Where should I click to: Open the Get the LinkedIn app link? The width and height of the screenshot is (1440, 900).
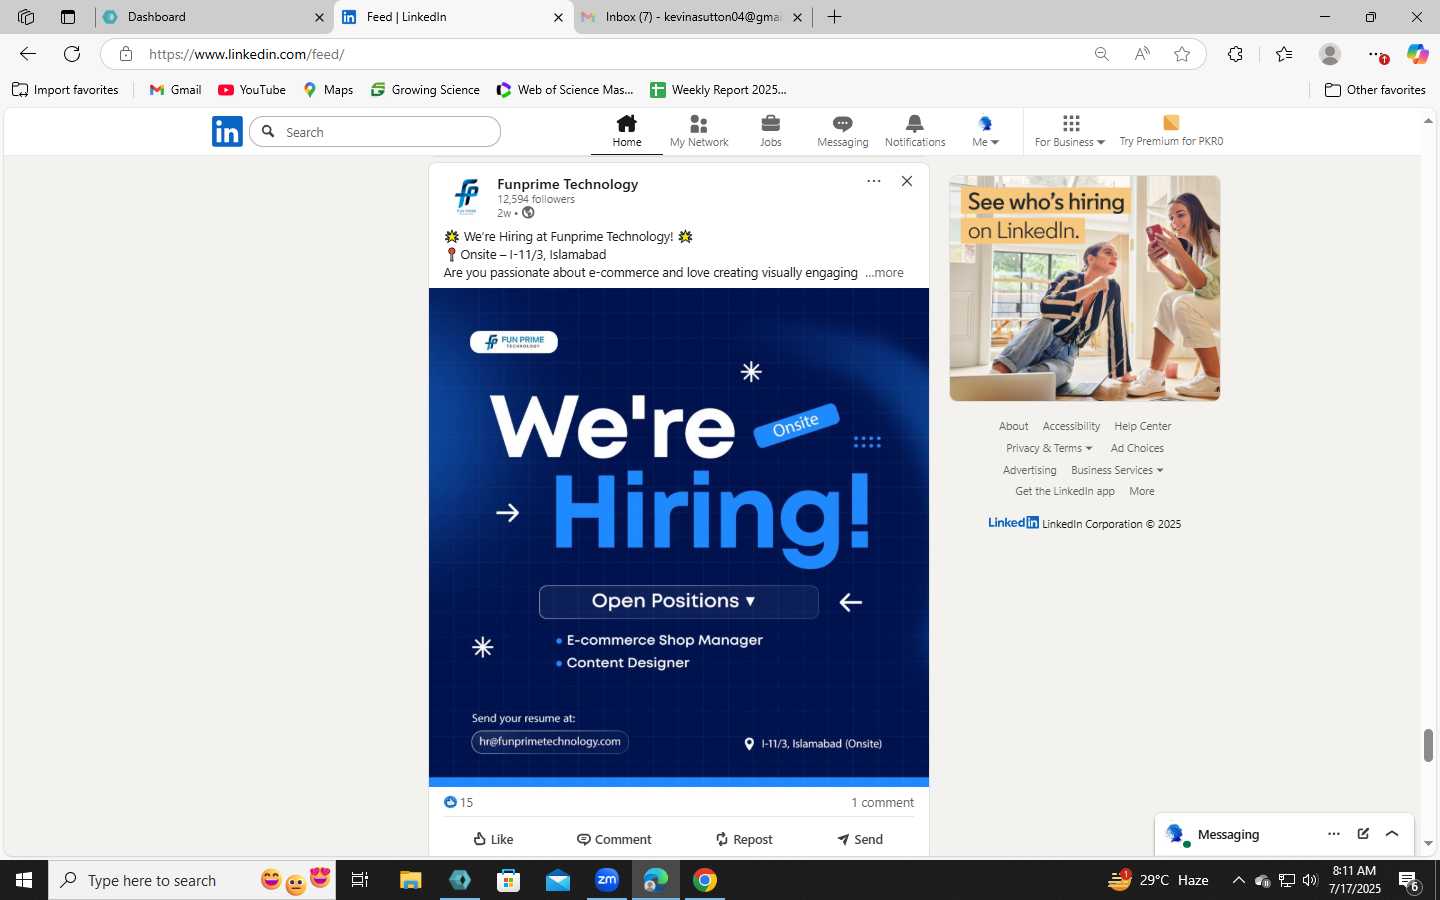click(x=1064, y=491)
